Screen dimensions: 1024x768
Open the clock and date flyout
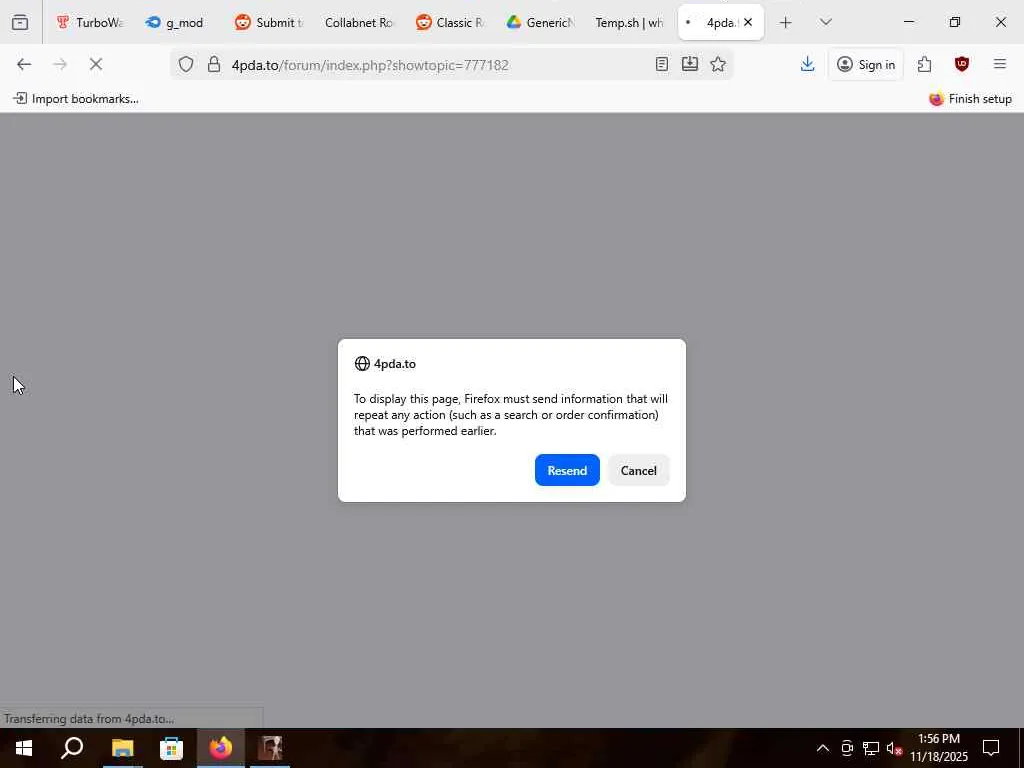tap(939, 748)
